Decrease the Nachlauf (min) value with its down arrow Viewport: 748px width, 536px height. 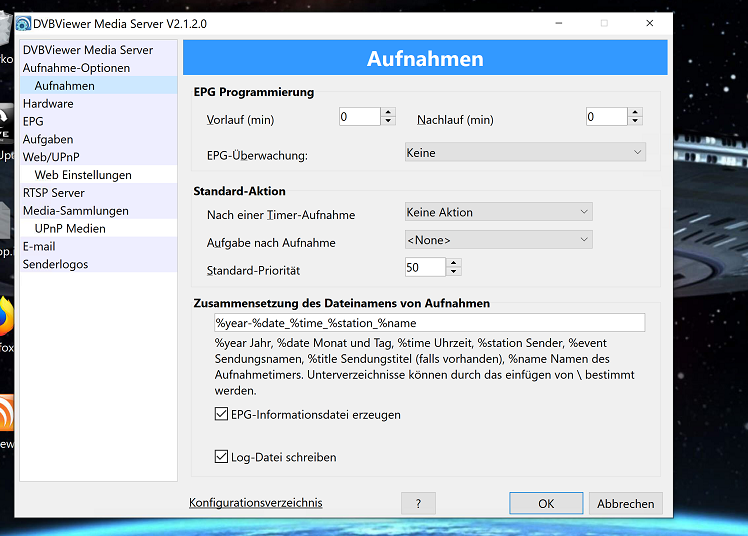tap(635, 121)
